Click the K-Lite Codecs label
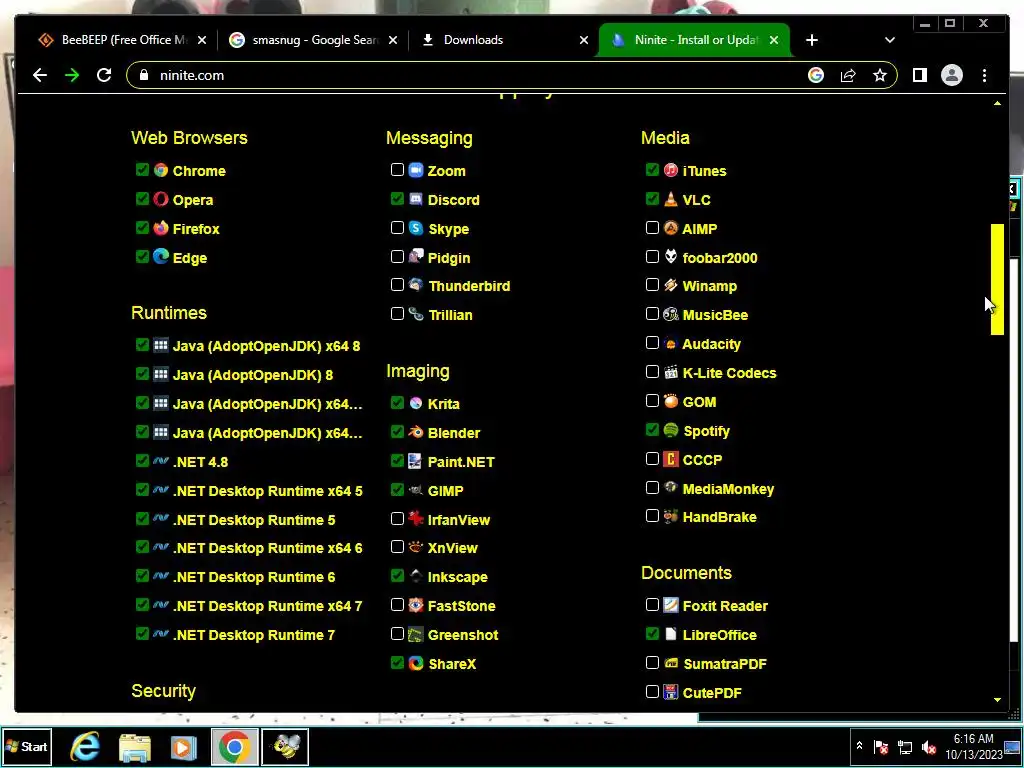This screenshot has height=768, width=1024. tap(729, 373)
